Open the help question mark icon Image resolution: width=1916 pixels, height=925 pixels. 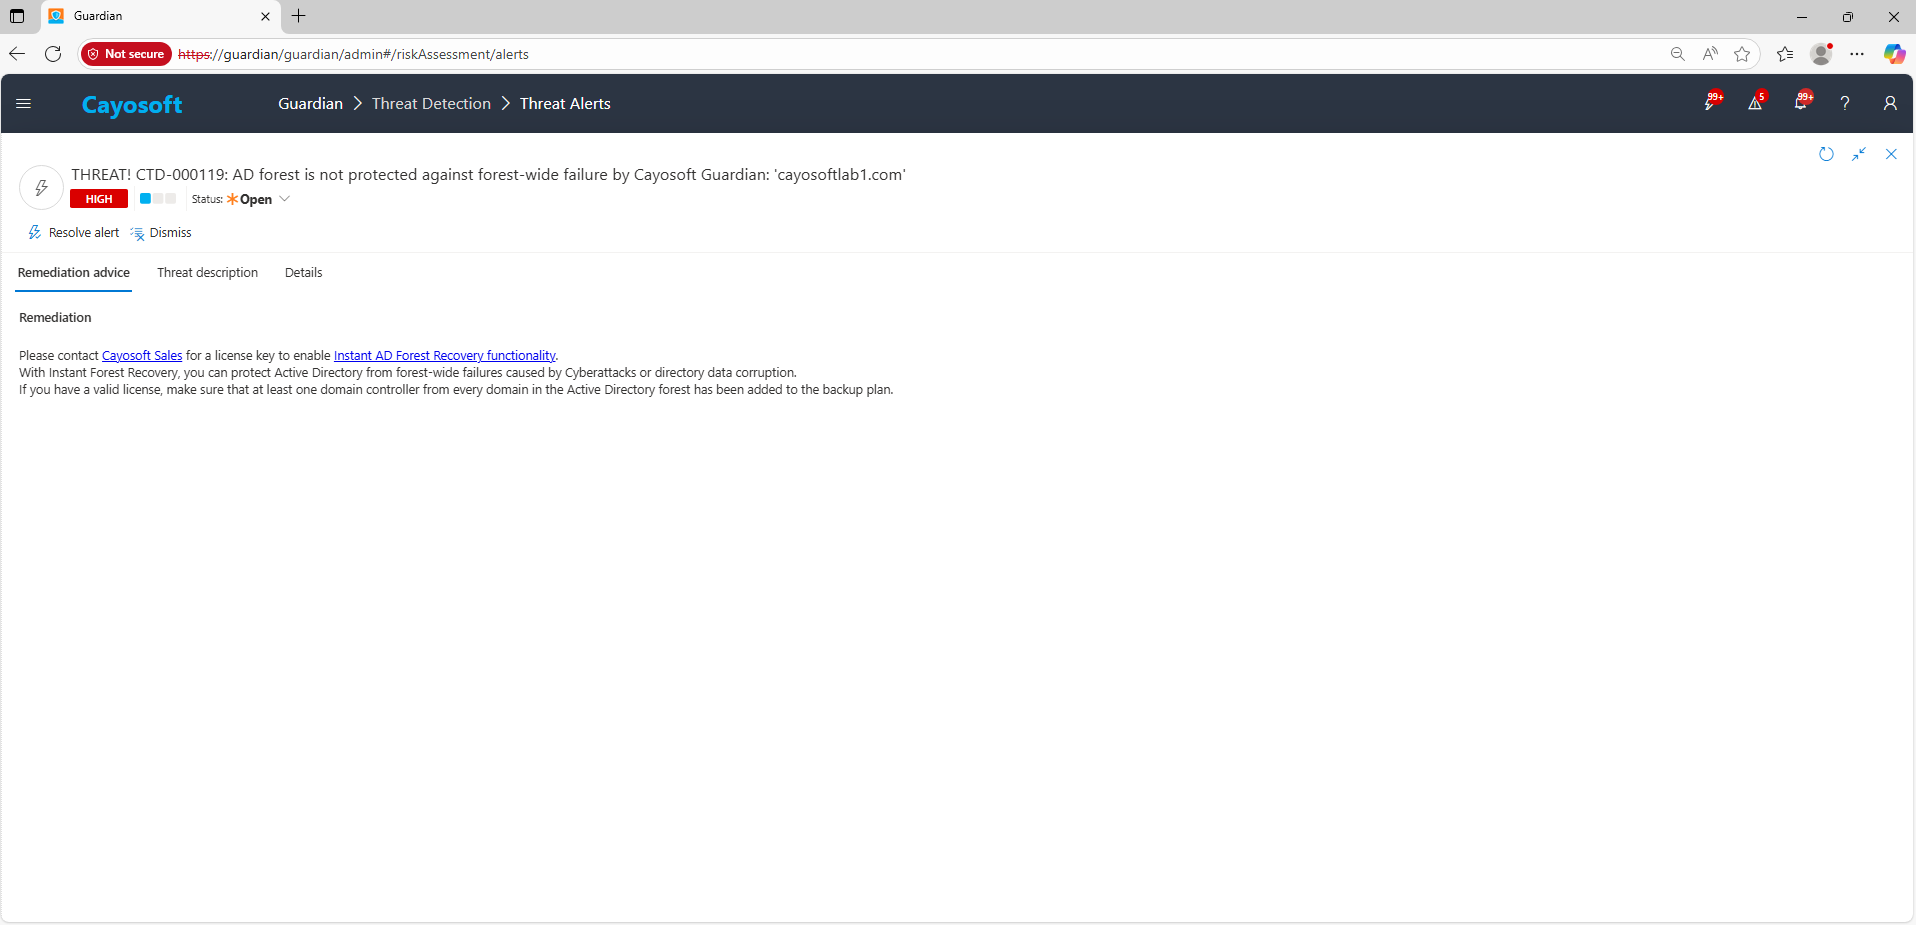1845,103
